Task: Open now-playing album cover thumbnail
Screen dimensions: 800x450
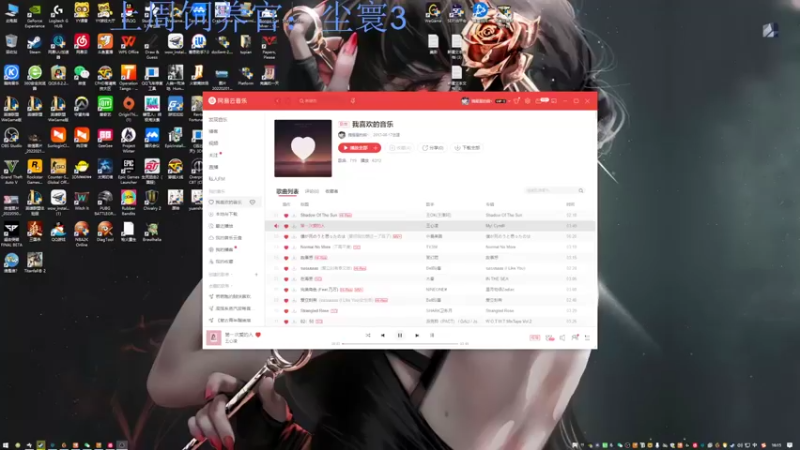Action: point(214,337)
